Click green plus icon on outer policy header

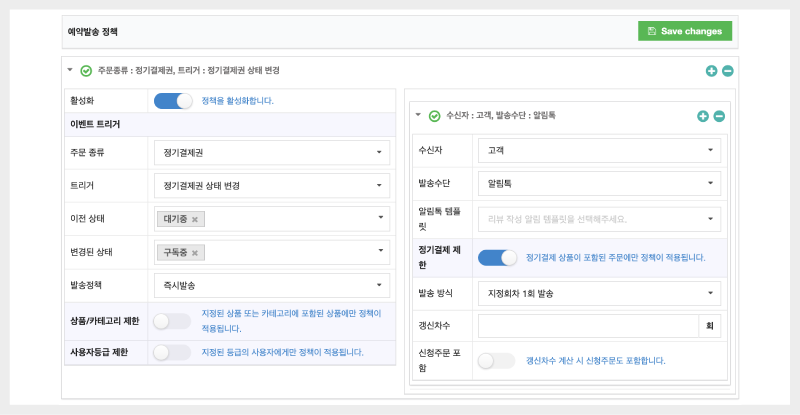pos(711,71)
